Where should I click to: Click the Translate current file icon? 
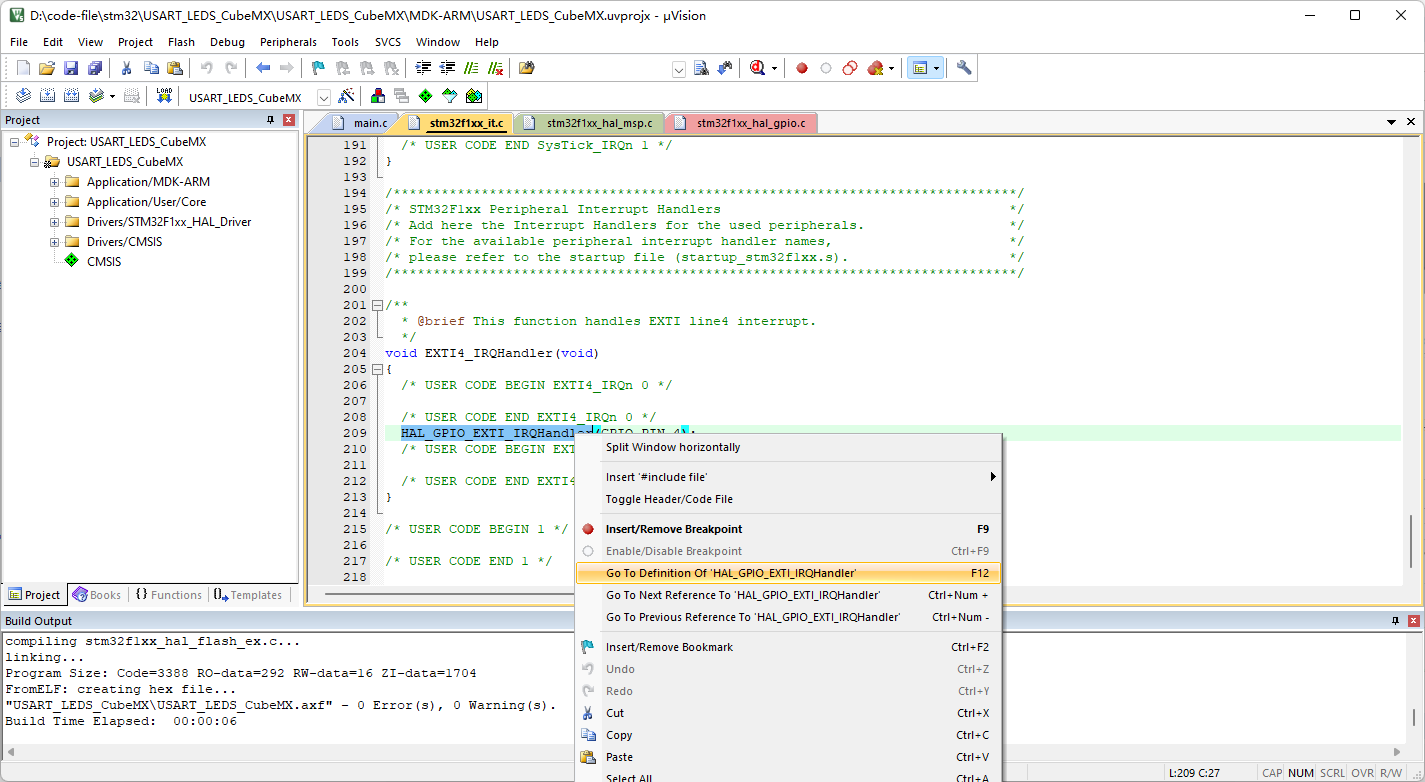point(23,96)
